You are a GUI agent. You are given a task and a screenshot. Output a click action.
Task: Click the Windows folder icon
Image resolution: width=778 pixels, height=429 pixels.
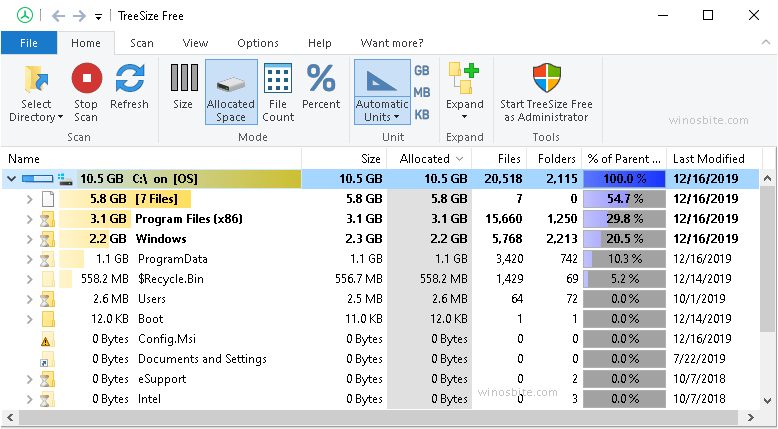(48, 239)
